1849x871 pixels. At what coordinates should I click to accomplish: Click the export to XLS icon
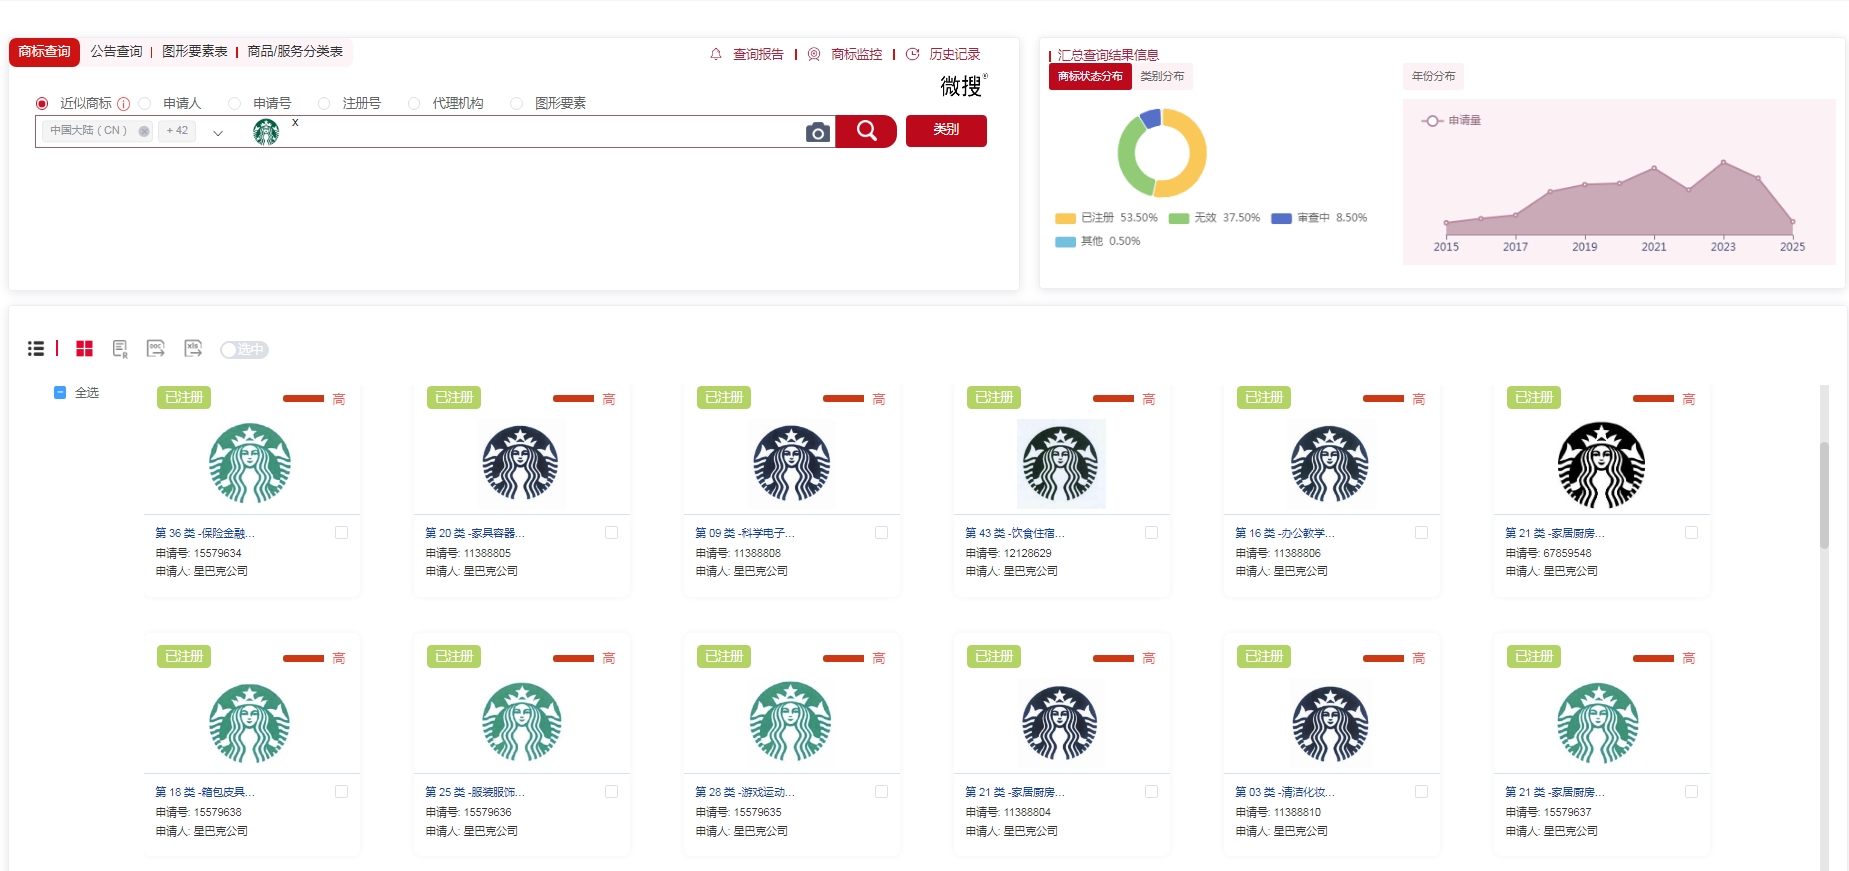click(193, 348)
